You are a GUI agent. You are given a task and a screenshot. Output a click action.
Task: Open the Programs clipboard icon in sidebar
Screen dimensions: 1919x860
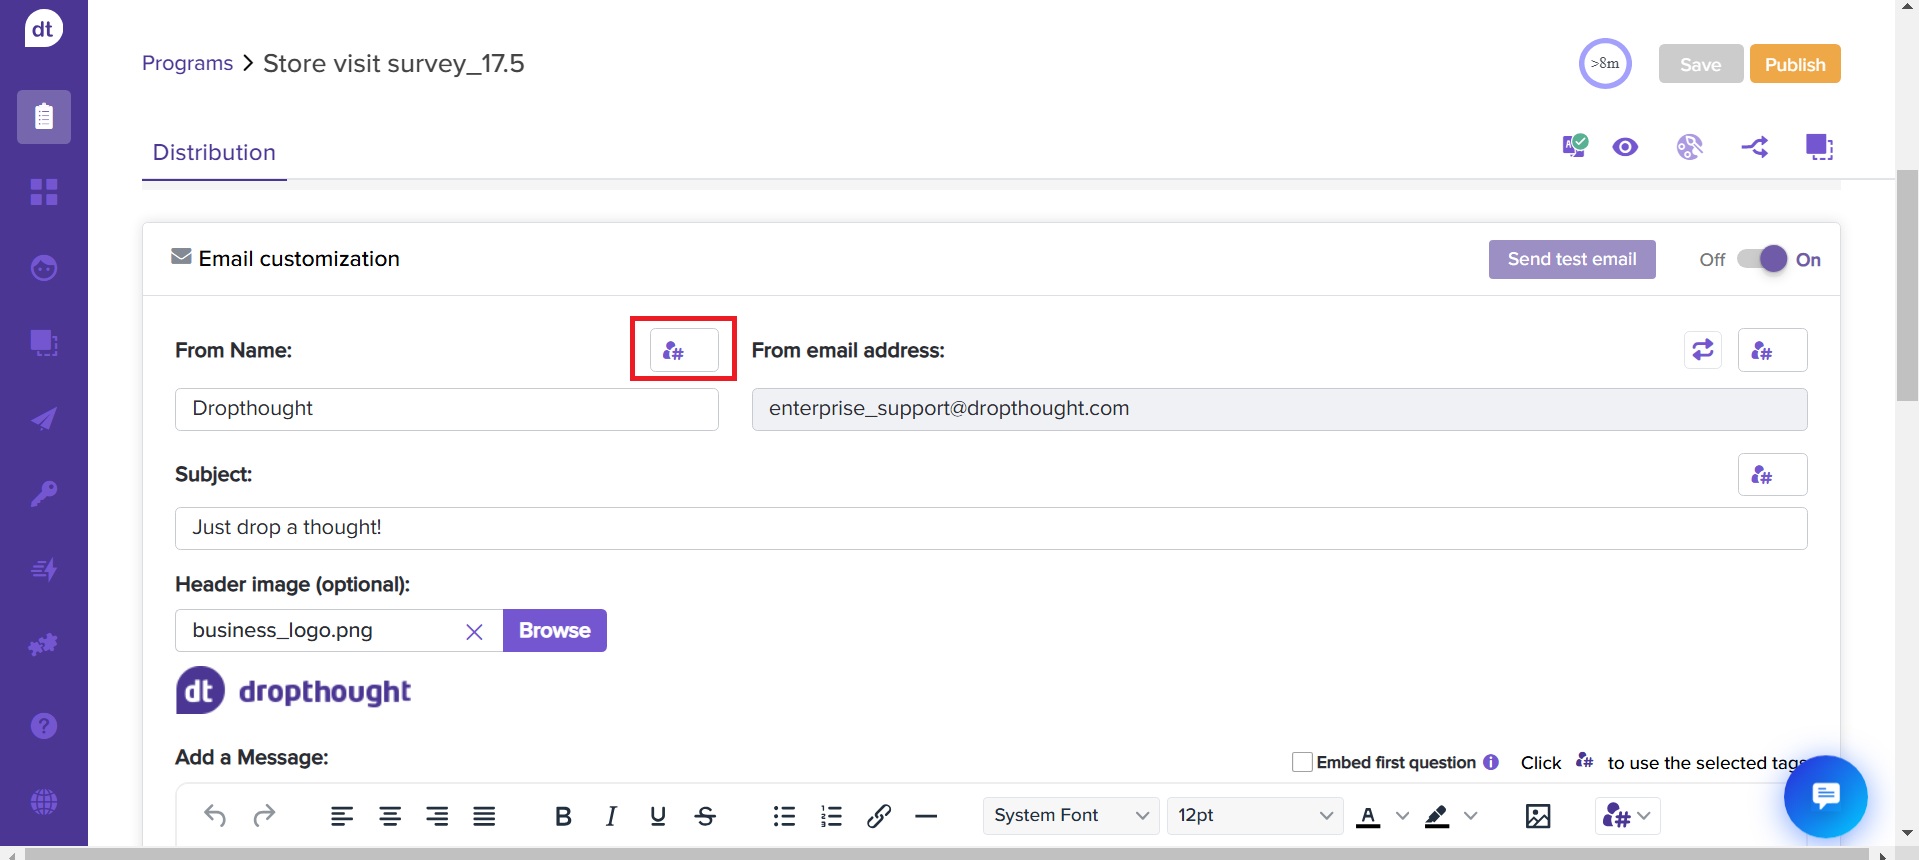(x=44, y=117)
